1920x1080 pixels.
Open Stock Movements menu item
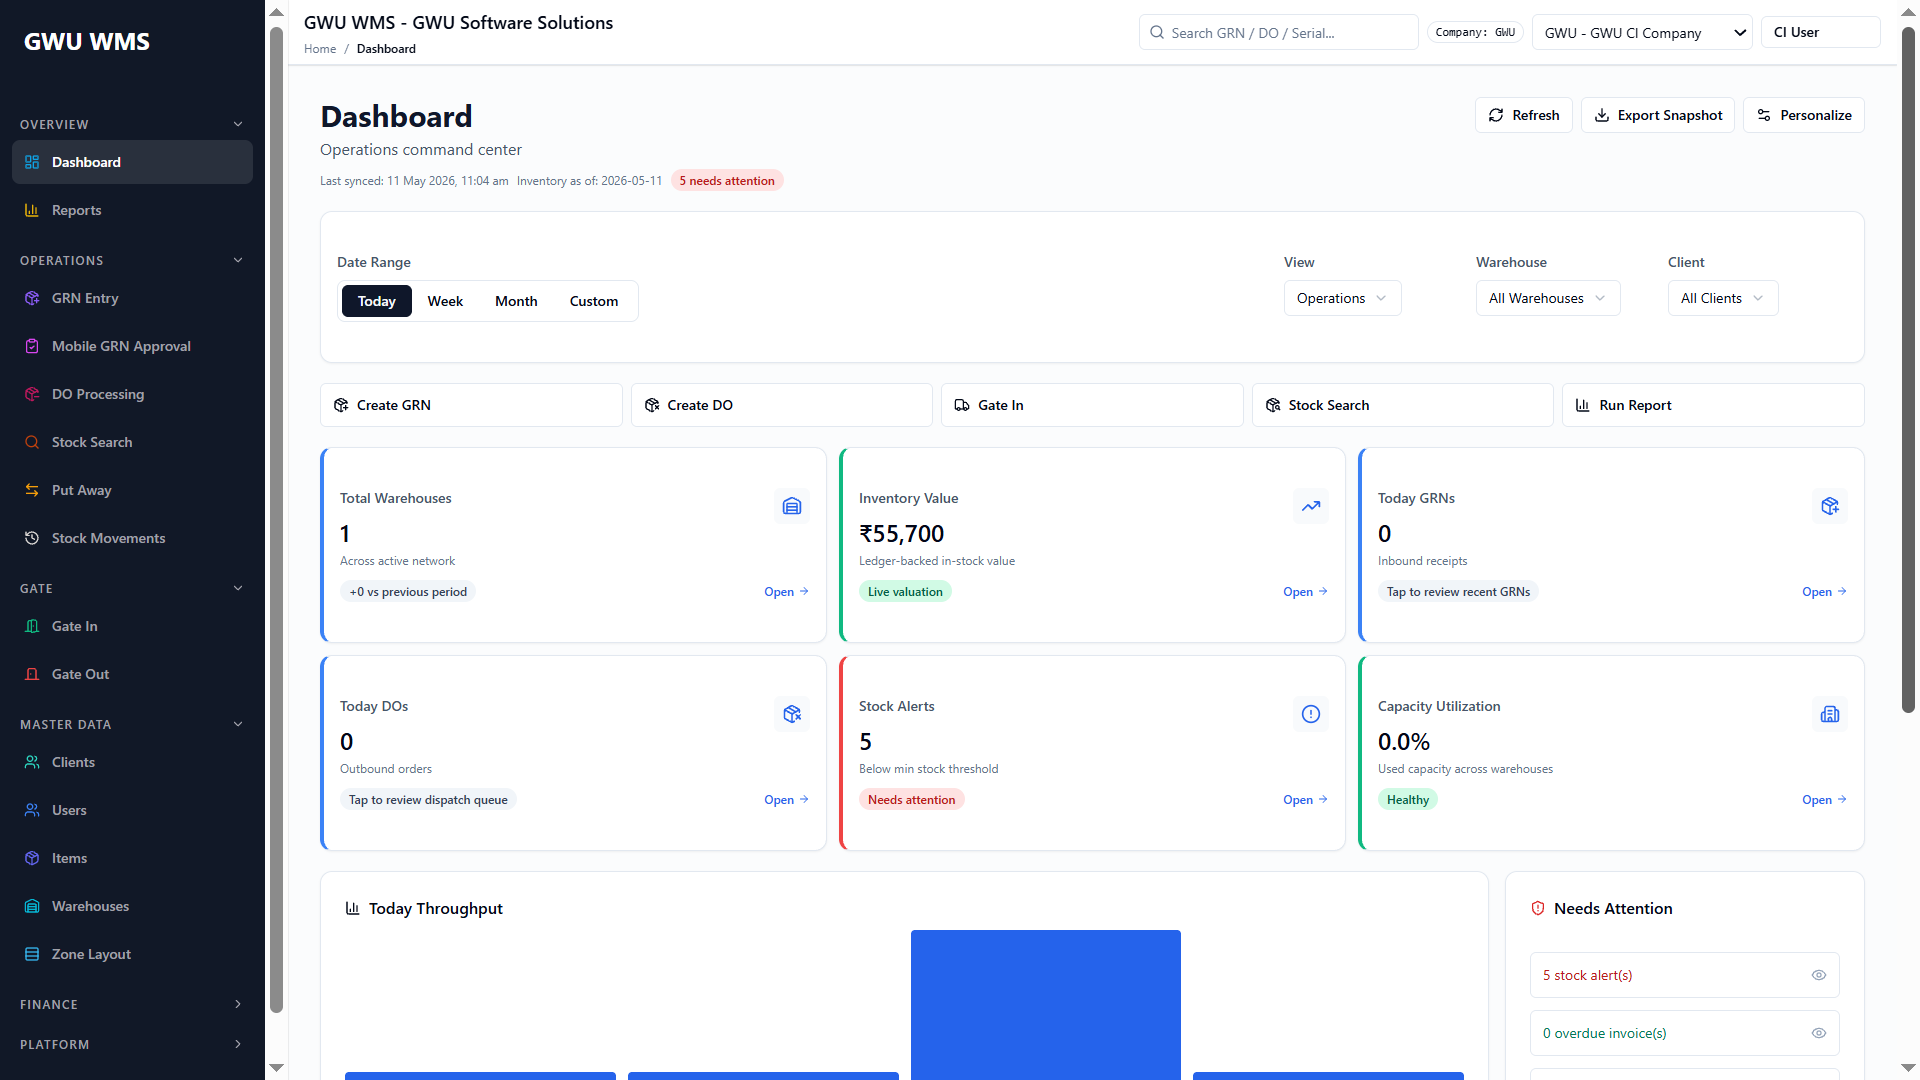pos(132,538)
